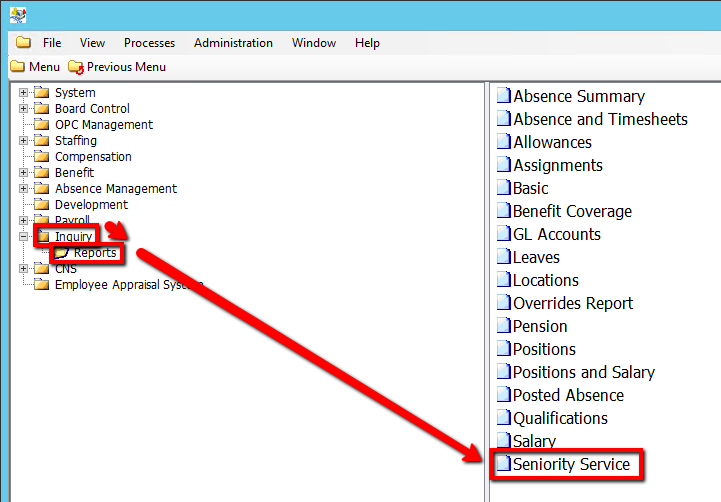Image resolution: width=721 pixels, height=502 pixels.
Task: Expand the Absence Management node
Action: click(23, 189)
